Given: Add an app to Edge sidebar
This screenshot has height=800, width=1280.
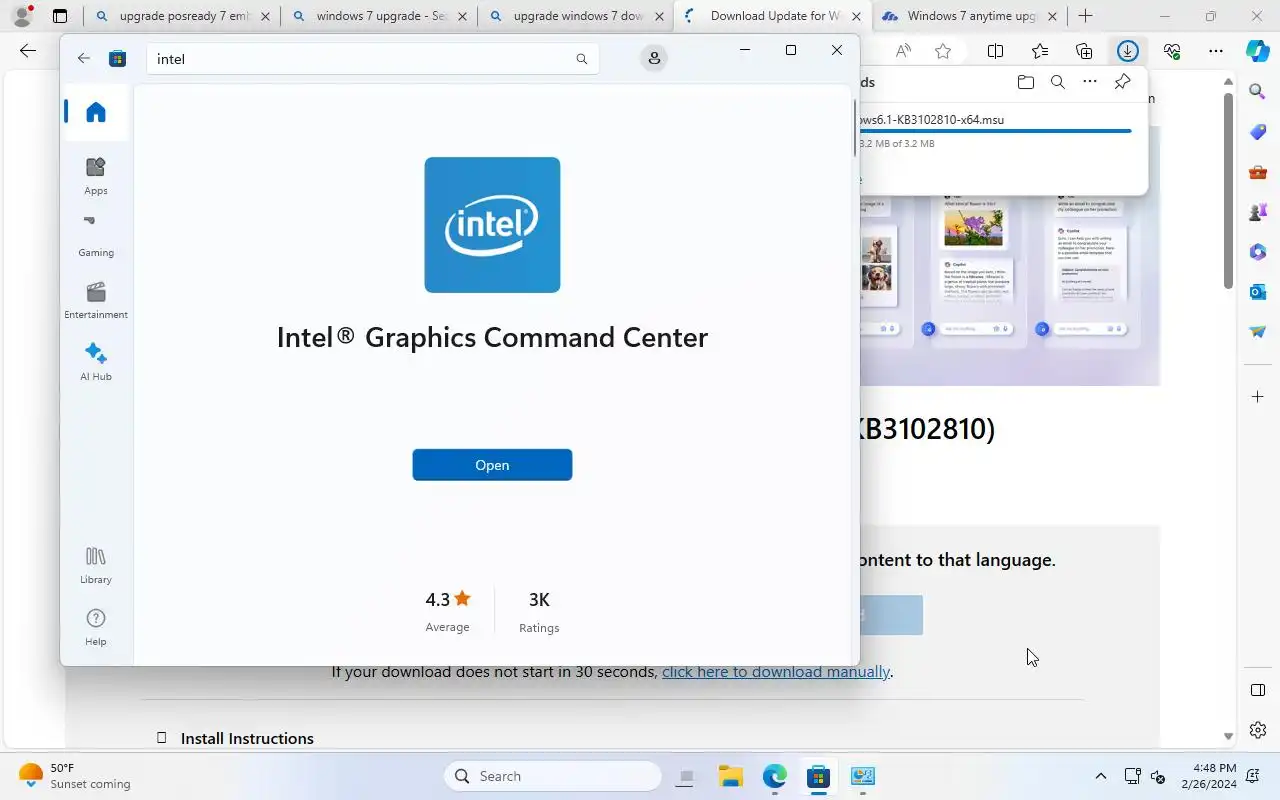Looking at the screenshot, I should pyautogui.click(x=1258, y=397).
